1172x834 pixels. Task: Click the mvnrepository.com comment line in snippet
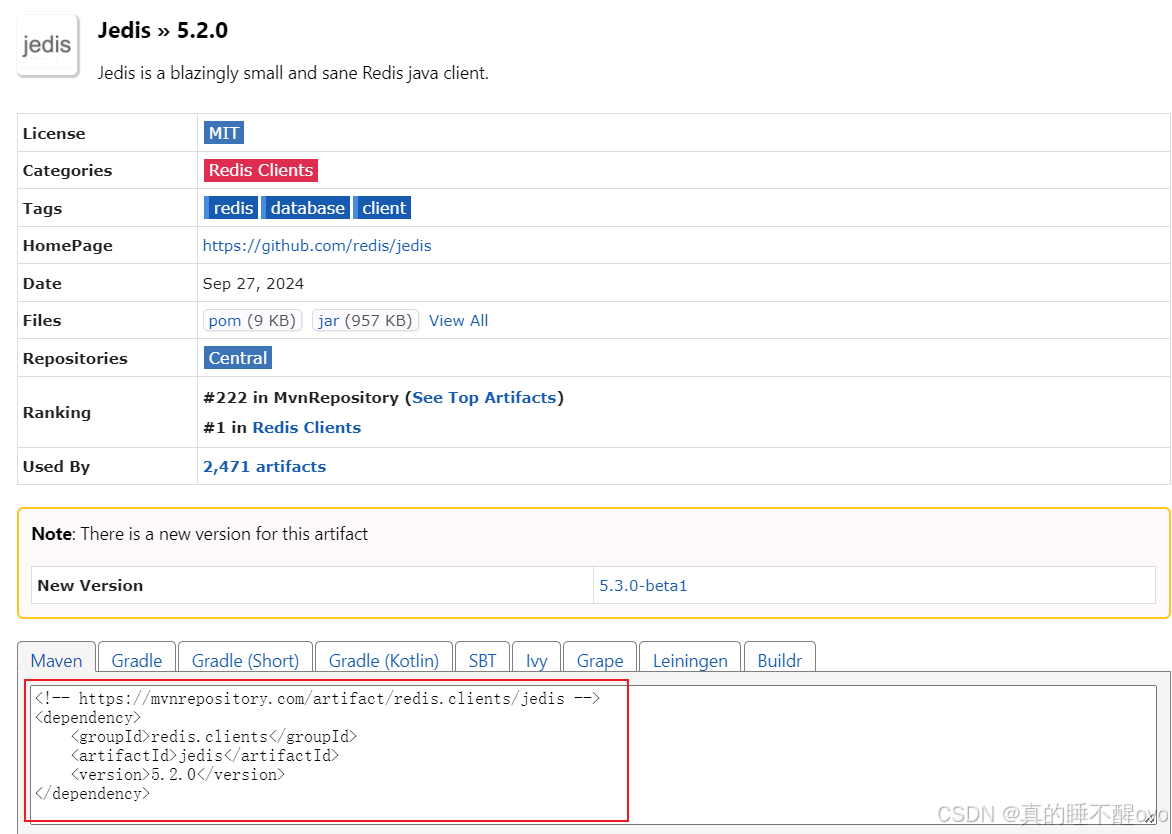pyautogui.click(x=317, y=699)
